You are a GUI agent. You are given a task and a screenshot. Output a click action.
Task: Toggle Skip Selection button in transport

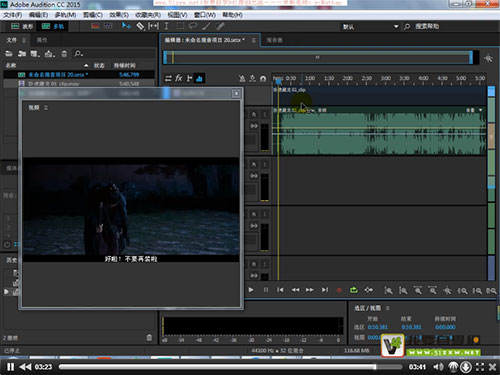368,290
